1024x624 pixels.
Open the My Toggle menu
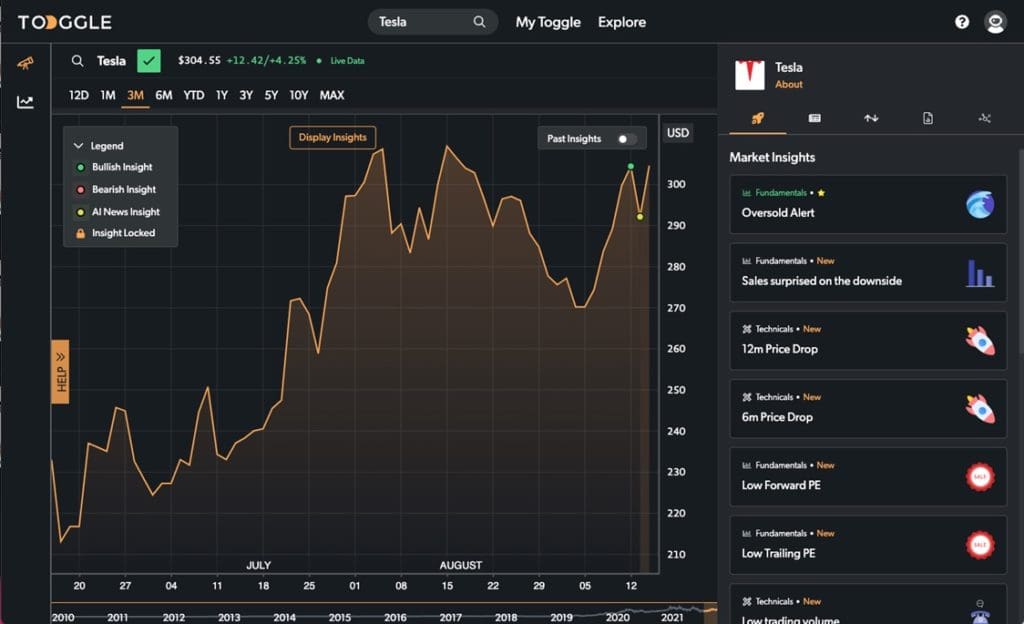click(548, 22)
